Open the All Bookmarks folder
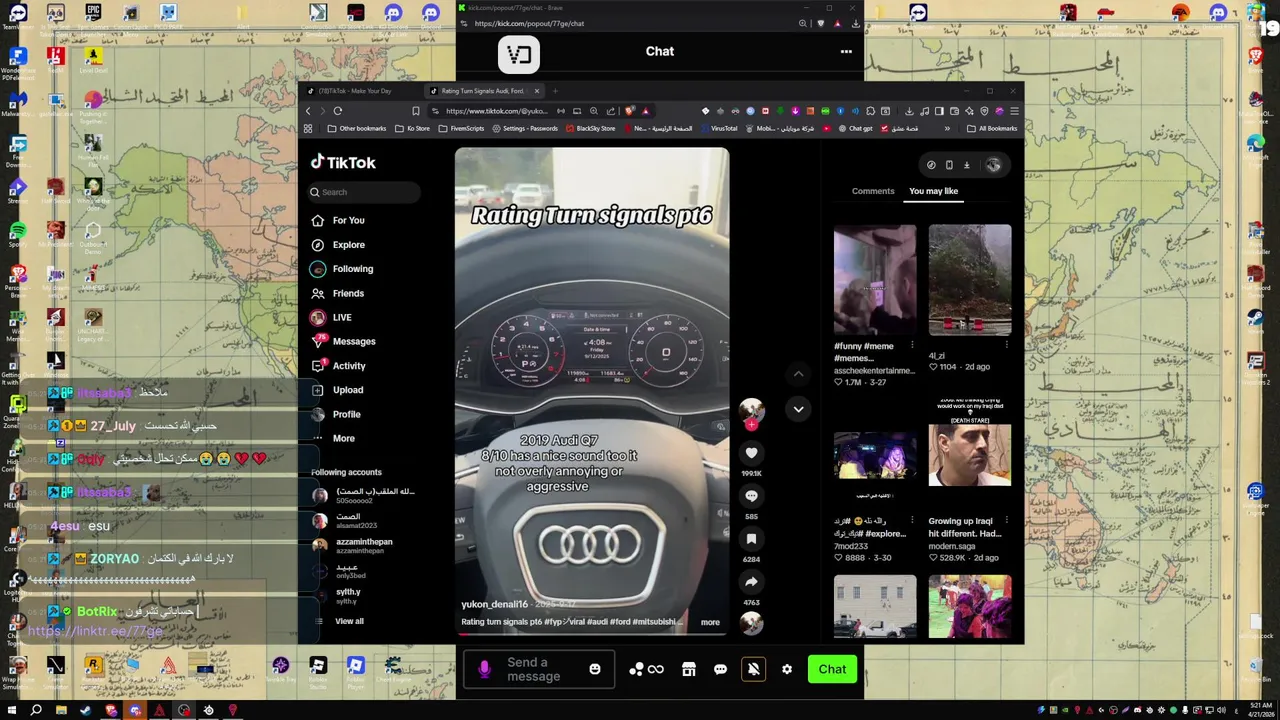This screenshot has width=1280, height=720. tap(992, 128)
